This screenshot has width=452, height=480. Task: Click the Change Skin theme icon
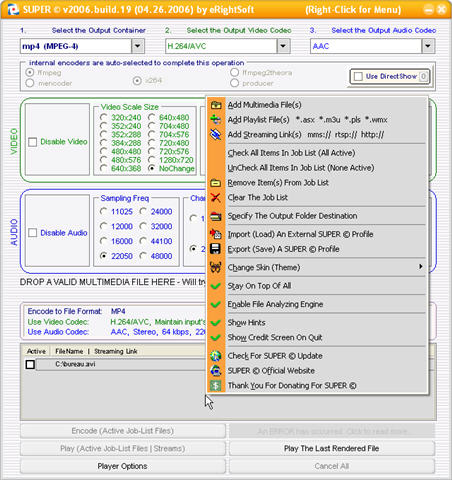tap(216, 267)
